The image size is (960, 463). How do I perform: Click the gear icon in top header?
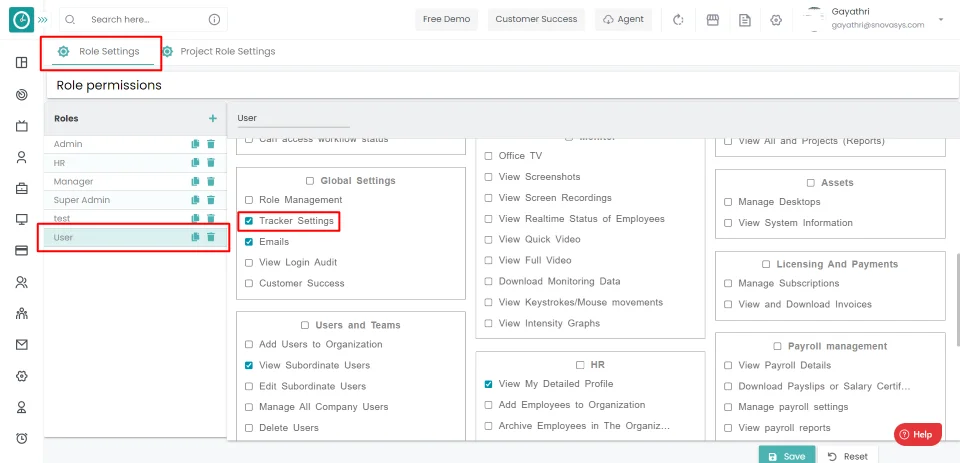click(776, 20)
